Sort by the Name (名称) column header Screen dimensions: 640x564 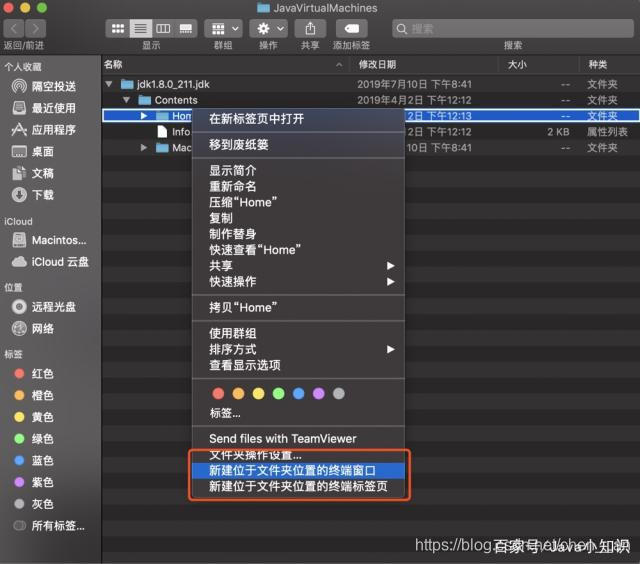pos(225,64)
